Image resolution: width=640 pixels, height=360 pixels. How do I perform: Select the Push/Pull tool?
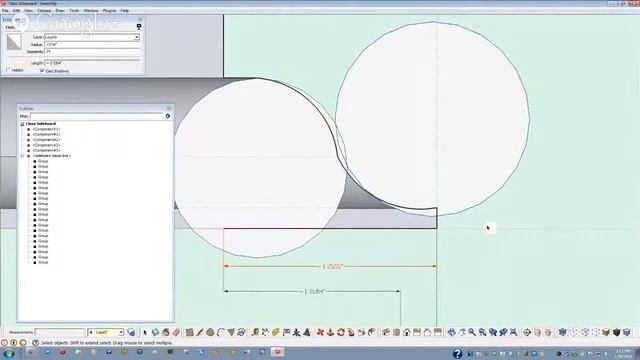coord(330,333)
